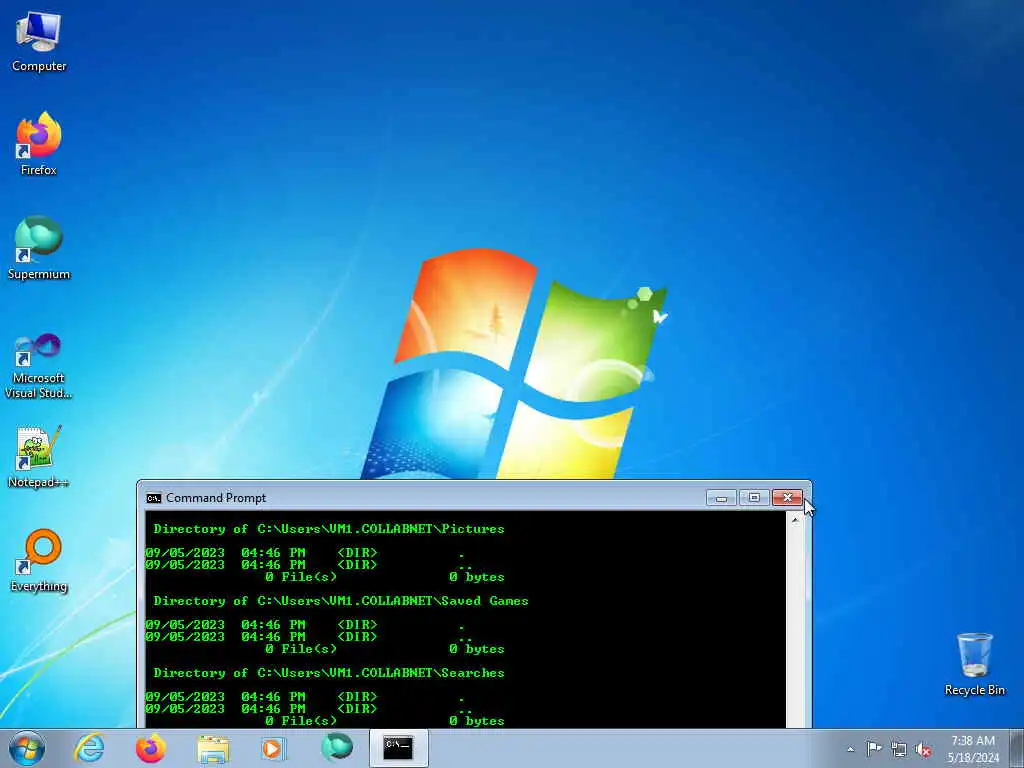Screen dimensions: 1024x768
Task: Show hidden icons in the system tray
Action: (x=850, y=749)
